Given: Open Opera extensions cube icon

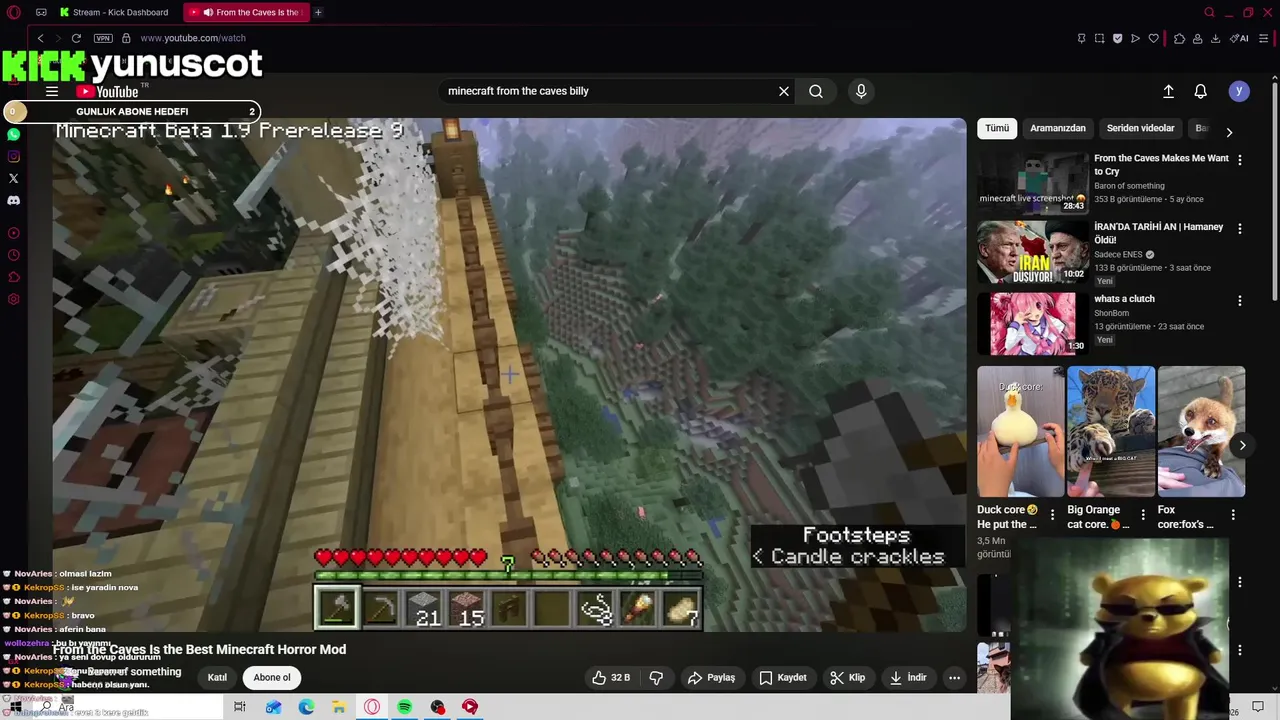Looking at the screenshot, I should tap(1179, 38).
